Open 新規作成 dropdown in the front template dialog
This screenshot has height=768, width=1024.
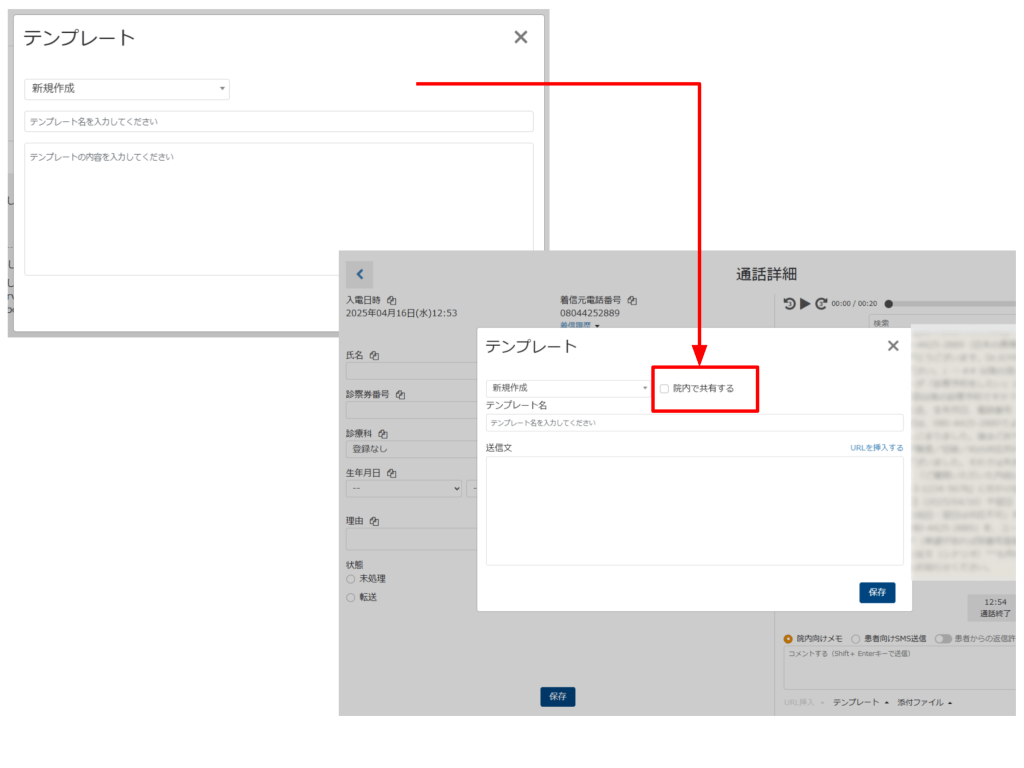[x=567, y=387]
